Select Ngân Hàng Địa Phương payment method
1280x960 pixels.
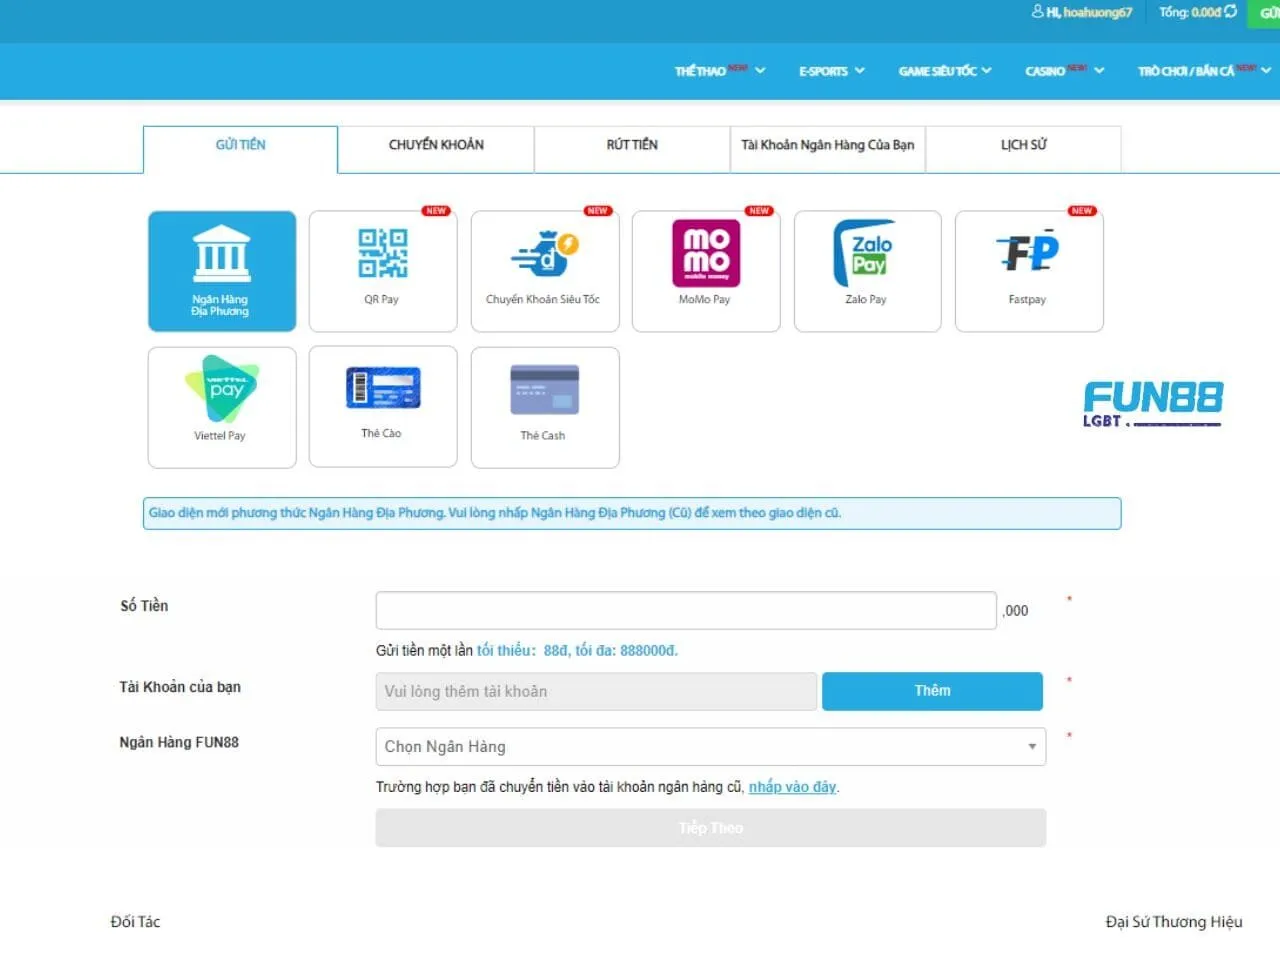click(x=222, y=271)
